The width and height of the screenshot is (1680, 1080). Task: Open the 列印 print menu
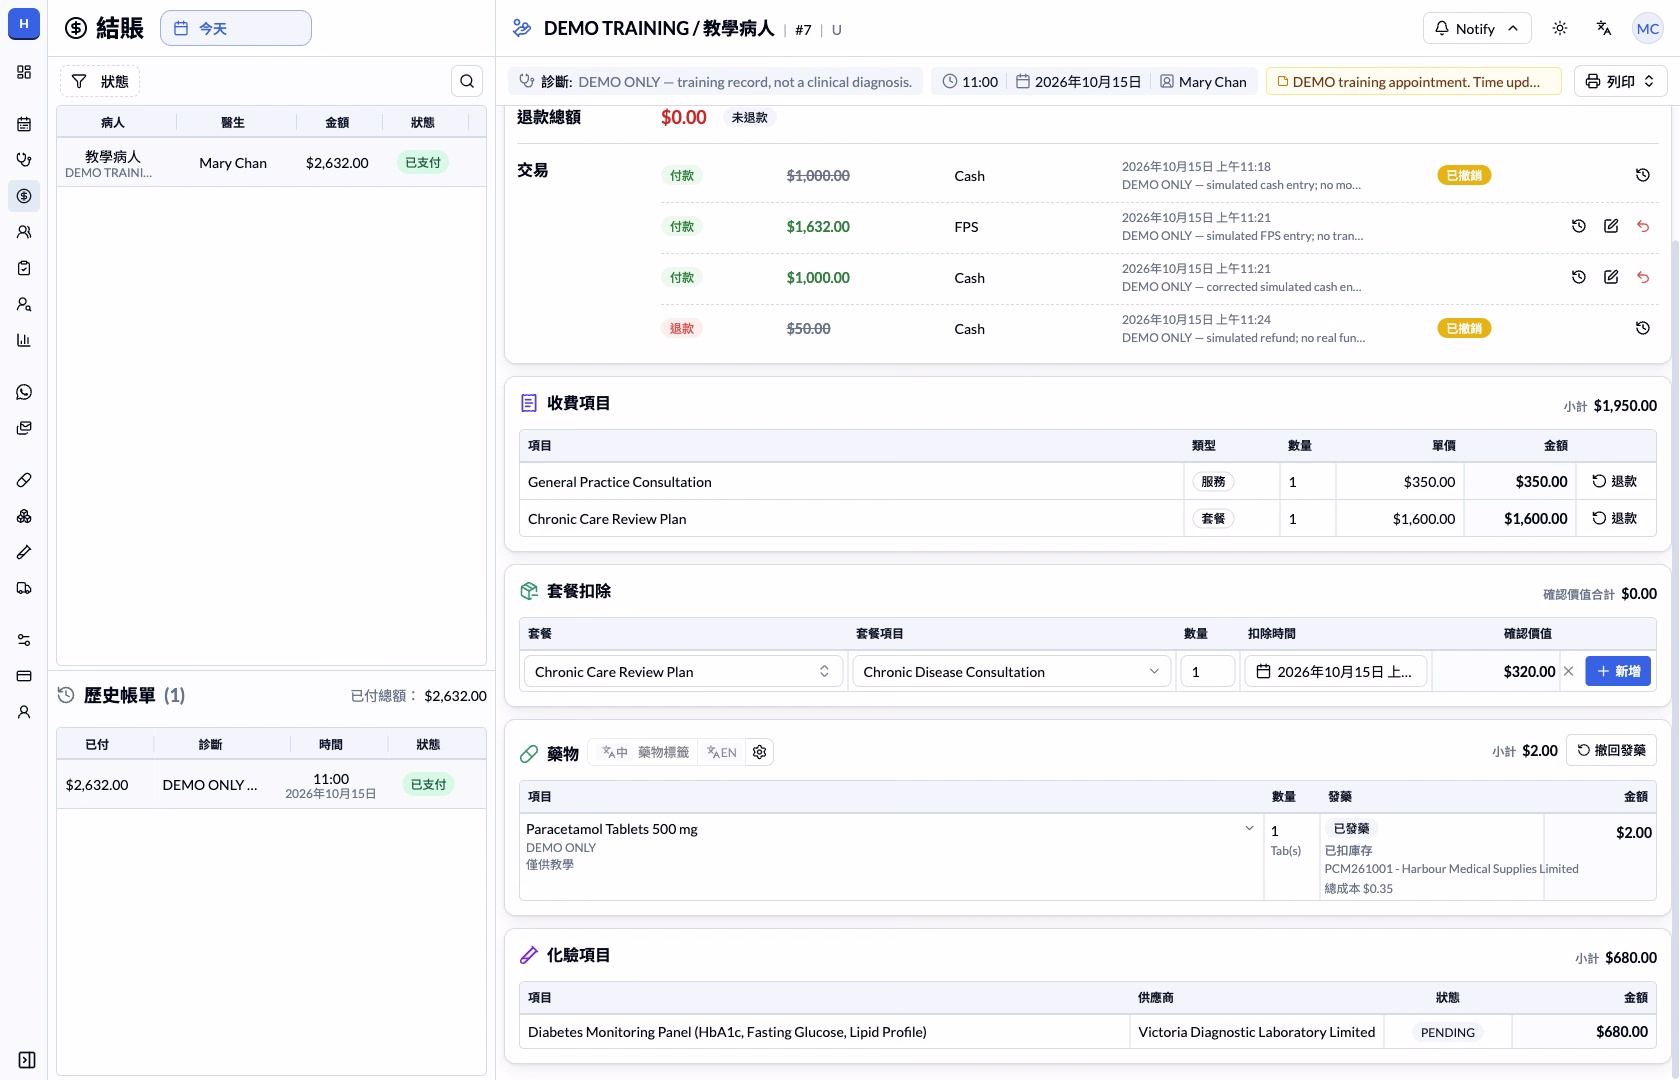point(1620,81)
